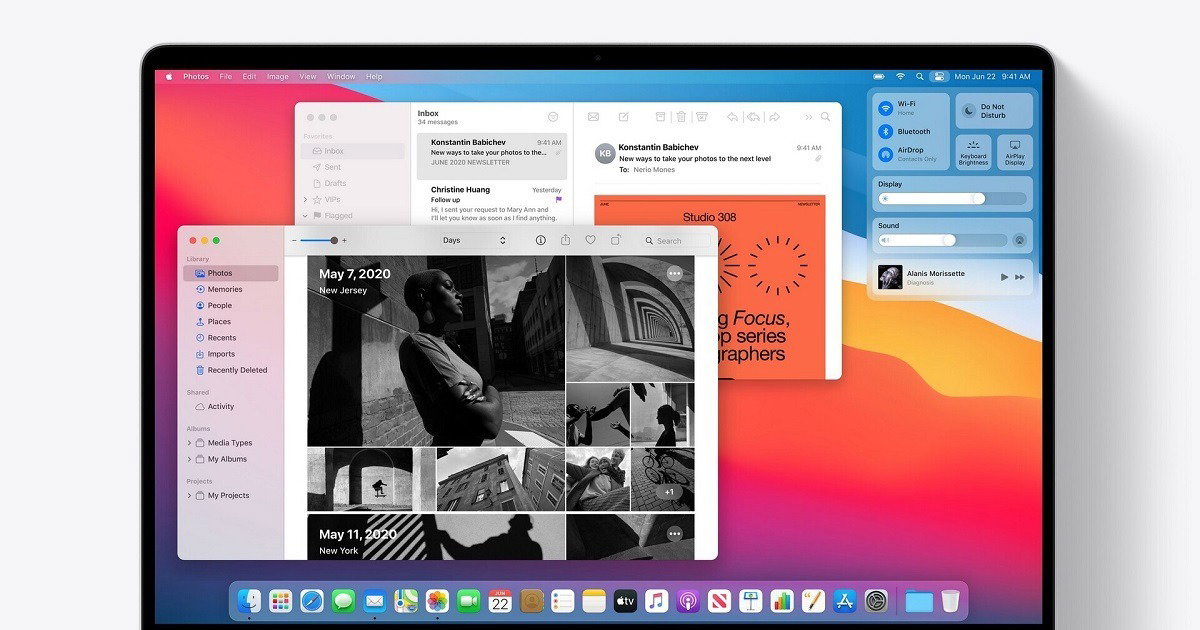The height and width of the screenshot is (630, 1200).
Task: Play the Alanis Morissette track
Action: coord(1004,277)
